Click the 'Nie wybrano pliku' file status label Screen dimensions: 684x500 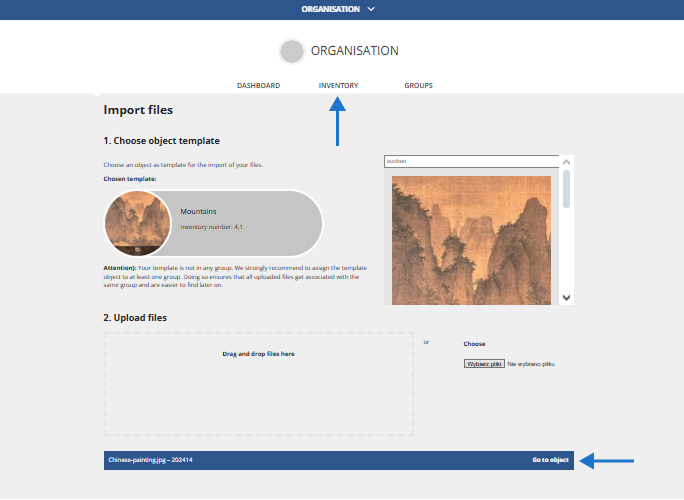tap(530, 364)
